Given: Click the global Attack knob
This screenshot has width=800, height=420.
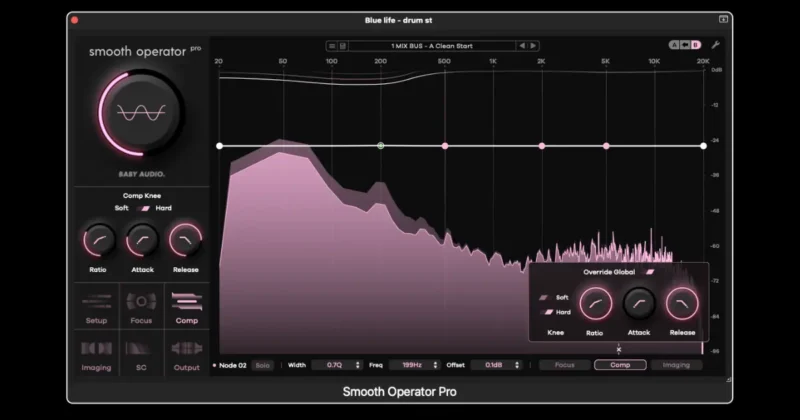Looking at the screenshot, I should coord(142,240).
